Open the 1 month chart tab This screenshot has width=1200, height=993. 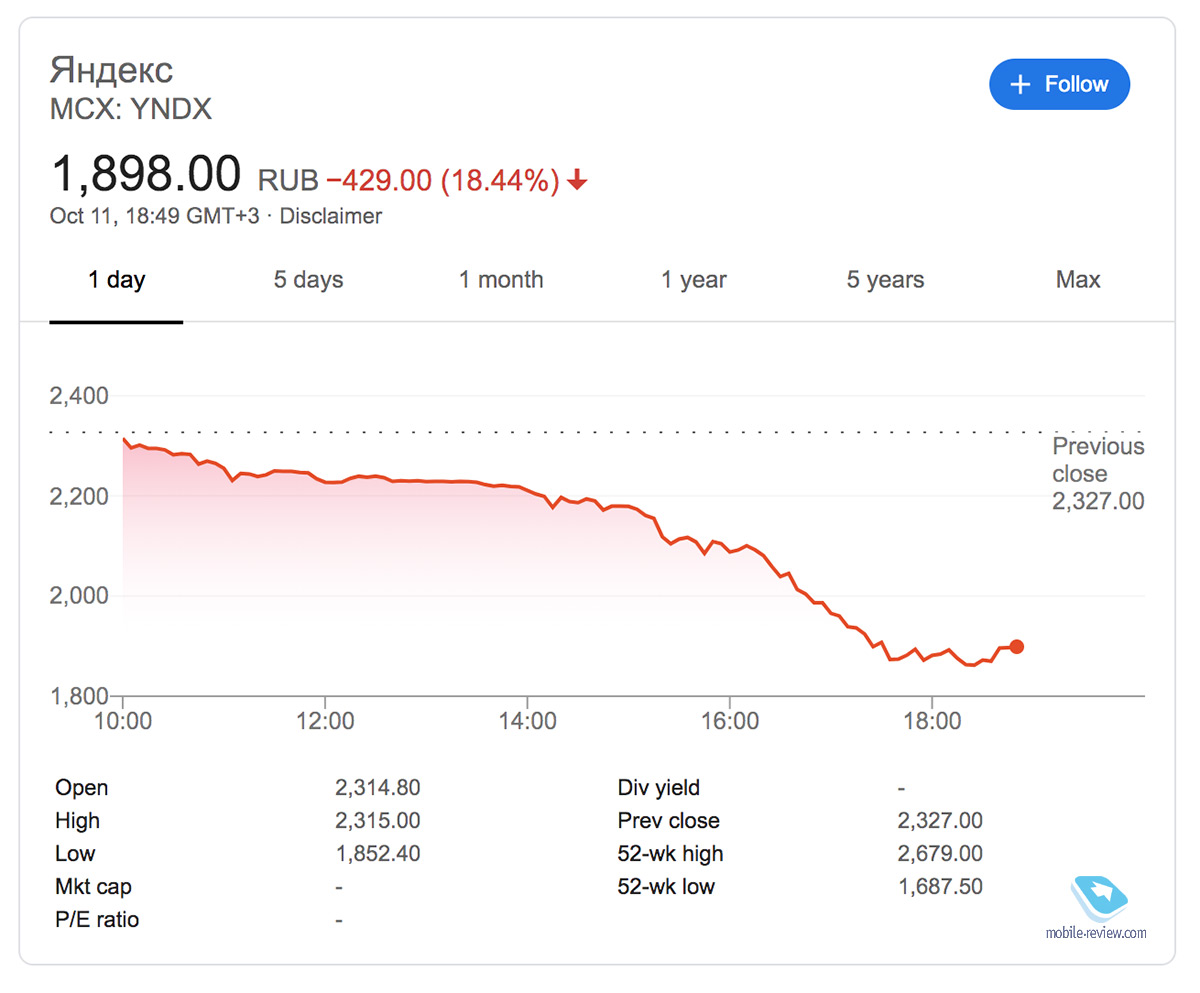tap(501, 280)
